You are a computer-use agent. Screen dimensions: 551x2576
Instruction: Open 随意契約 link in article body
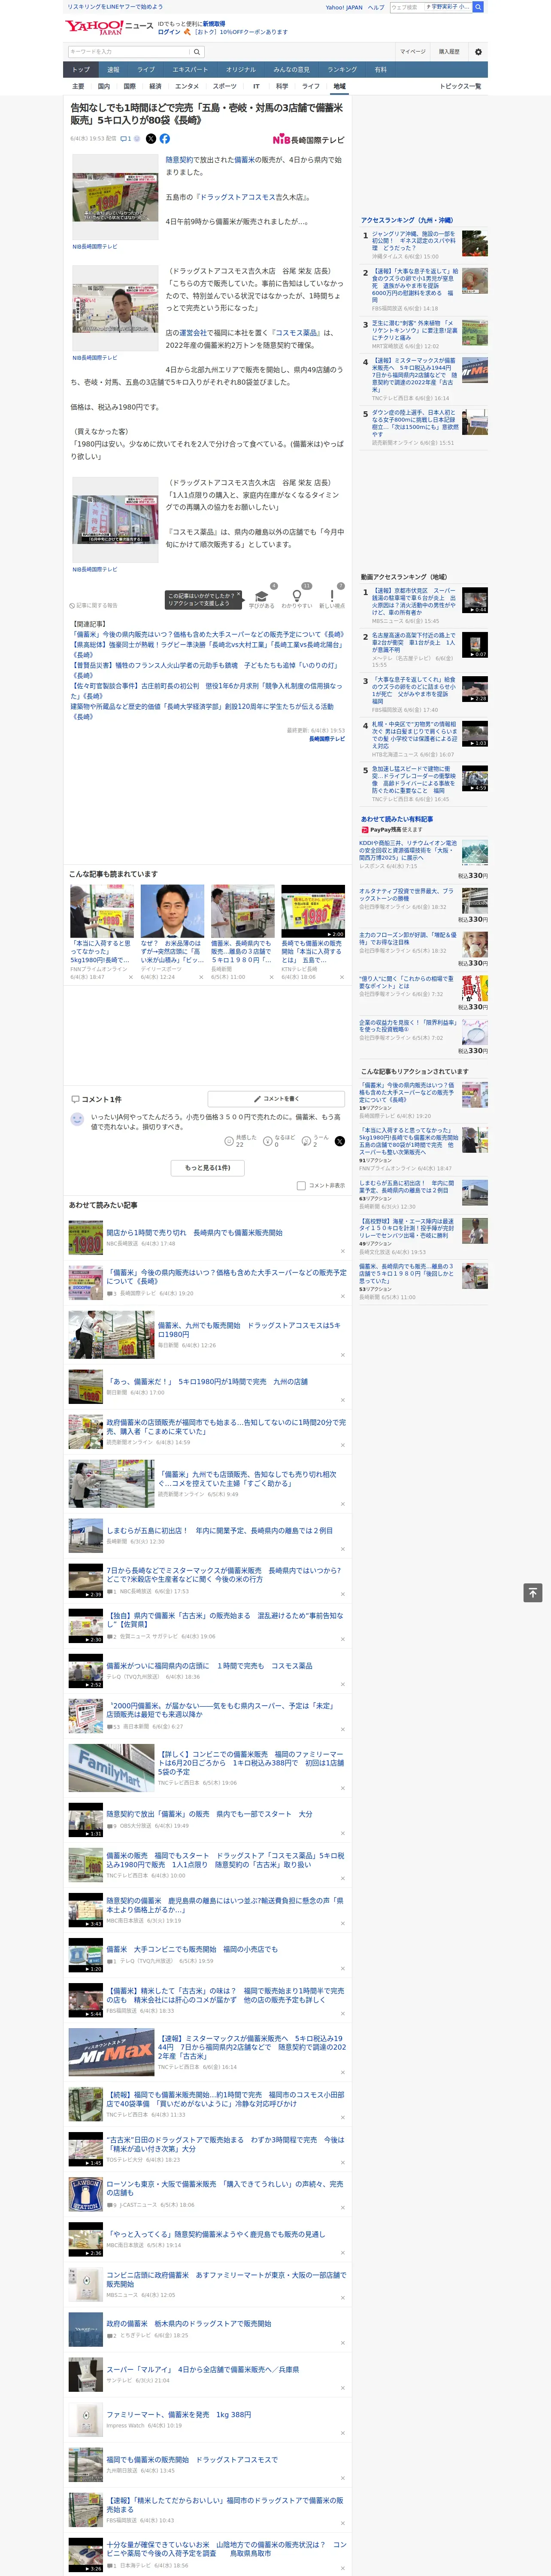click(x=180, y=160)
